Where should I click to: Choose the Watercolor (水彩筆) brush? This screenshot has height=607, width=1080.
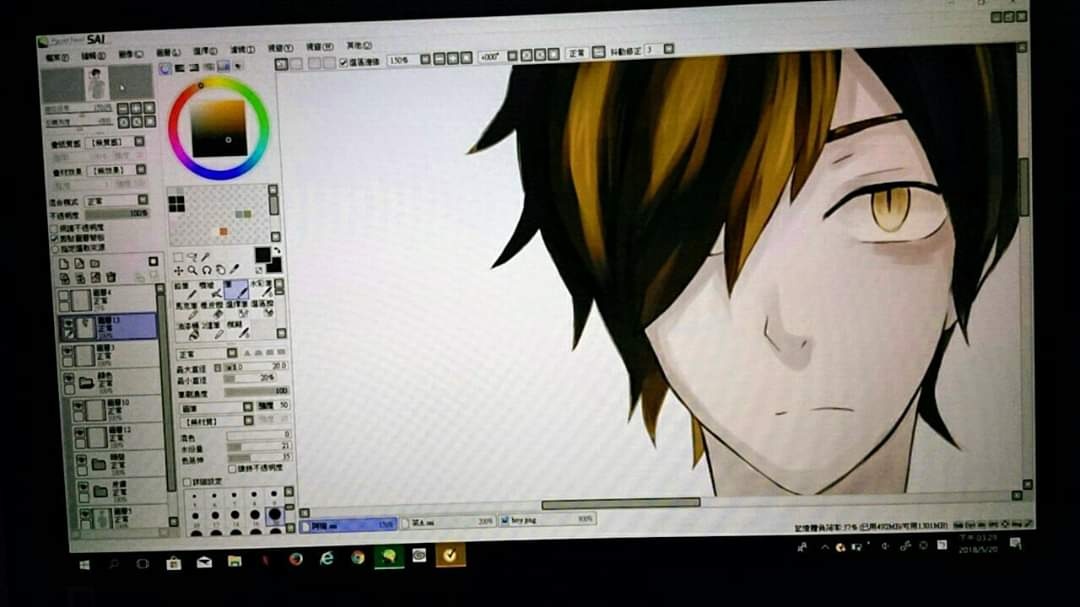(x=260, y=289)
